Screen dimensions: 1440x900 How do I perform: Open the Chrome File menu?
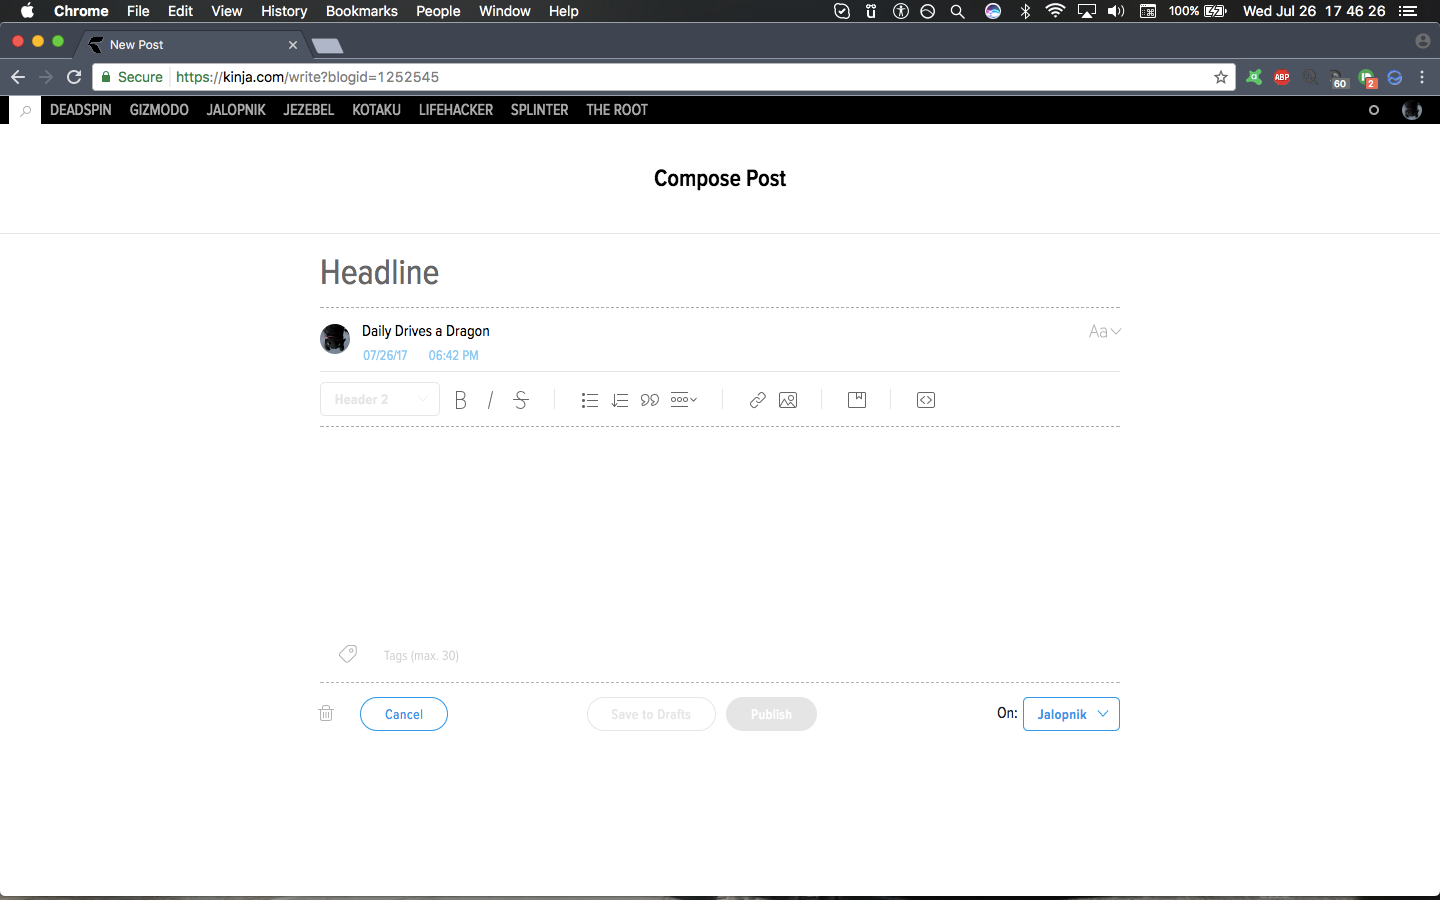[138, 11]
